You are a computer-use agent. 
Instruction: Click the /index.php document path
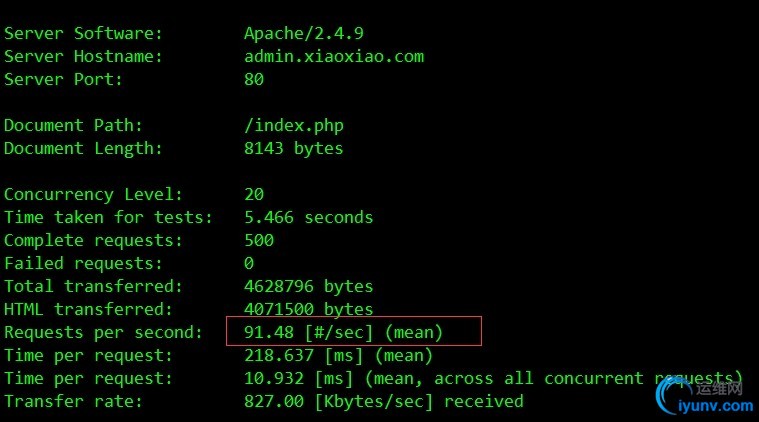[x=294, y=126]
